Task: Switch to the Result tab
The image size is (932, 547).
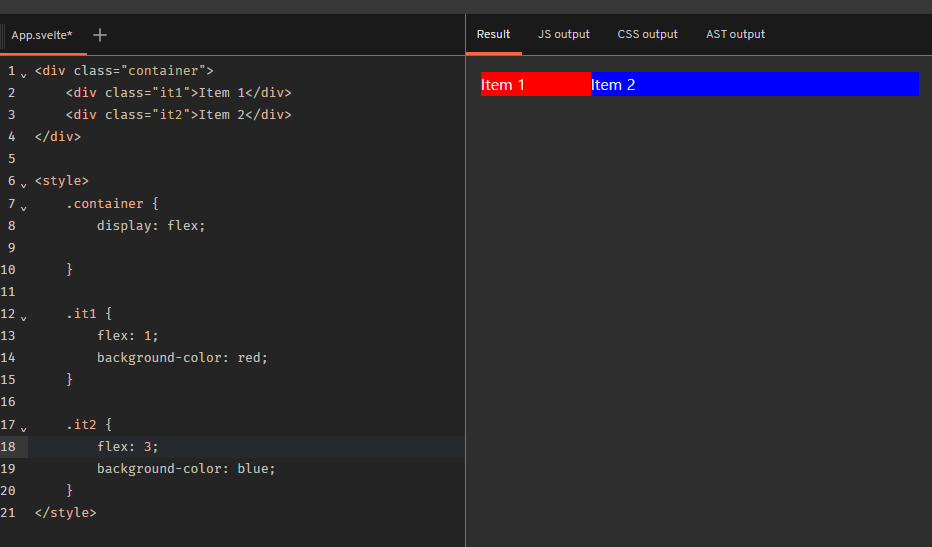Action: click(493, 34)
